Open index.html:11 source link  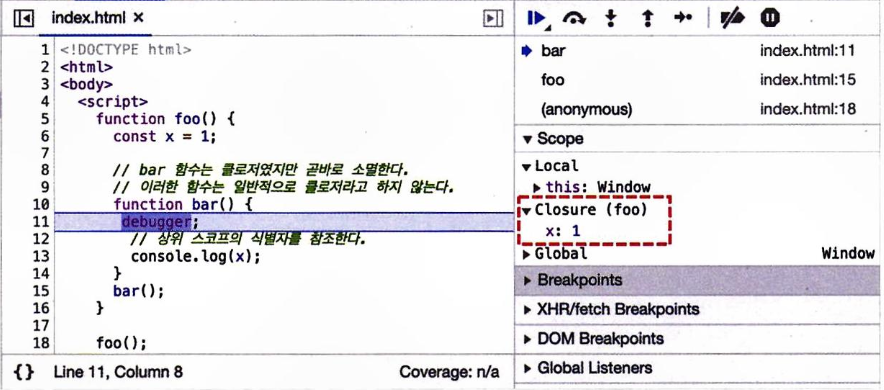point(807,51)
